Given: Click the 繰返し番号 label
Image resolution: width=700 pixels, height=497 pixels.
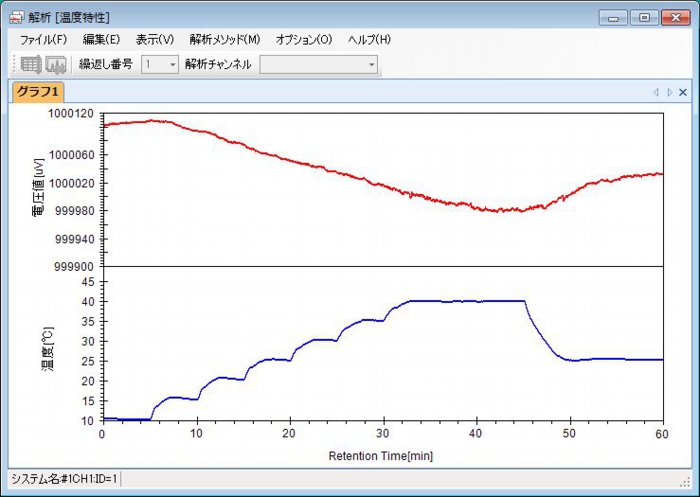Looking at the screenshot, I should [106, 64].
